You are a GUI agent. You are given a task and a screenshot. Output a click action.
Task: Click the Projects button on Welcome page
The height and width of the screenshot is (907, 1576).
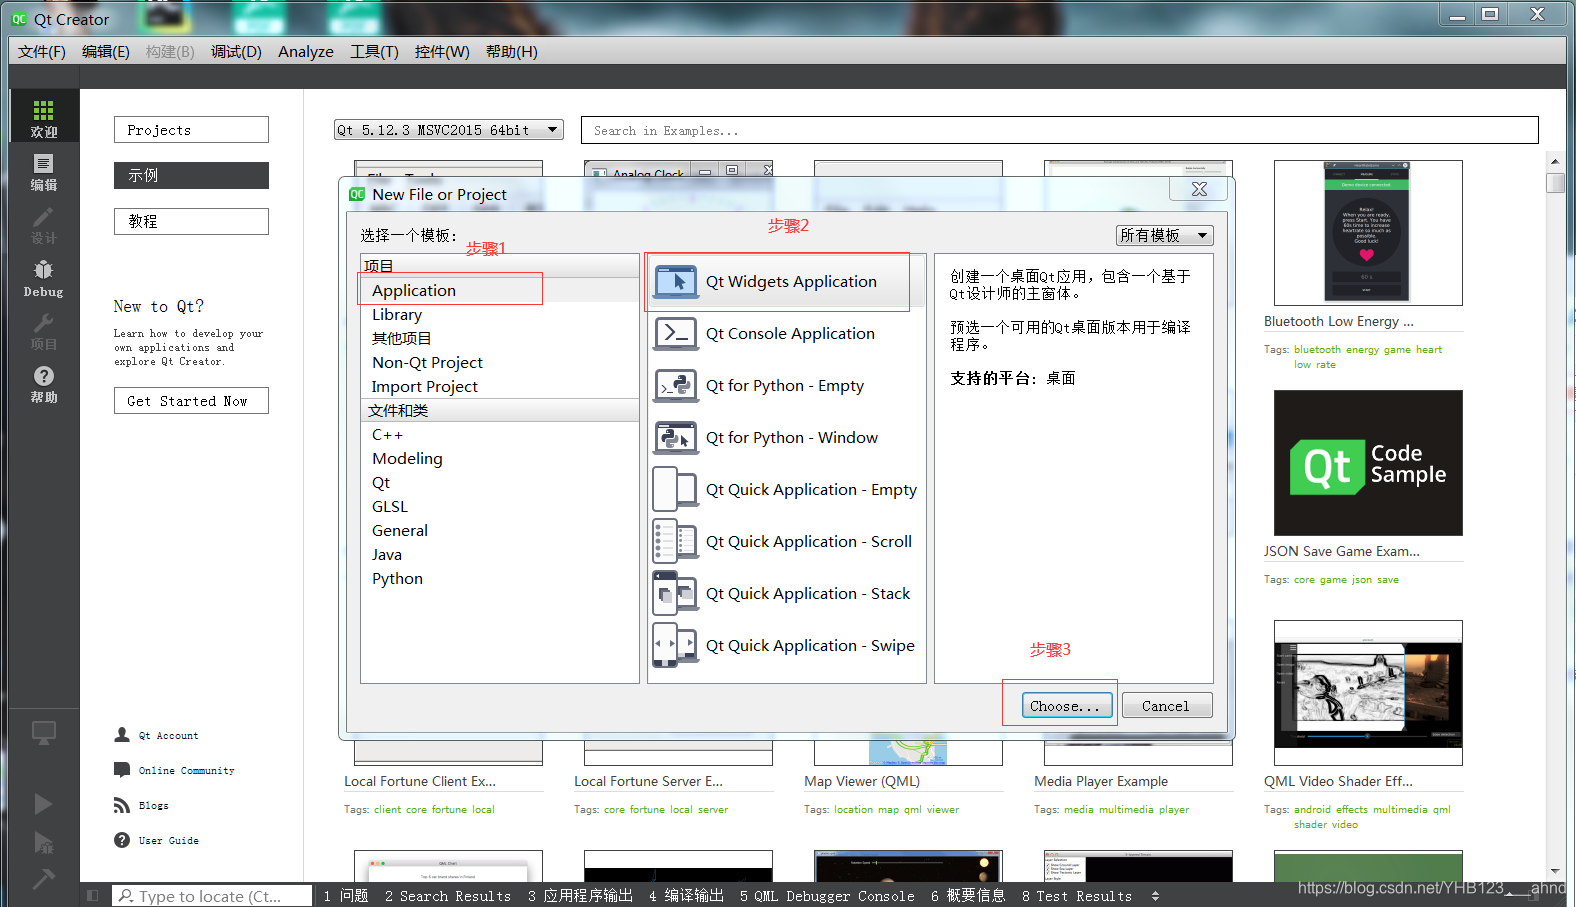click(191, 130)
